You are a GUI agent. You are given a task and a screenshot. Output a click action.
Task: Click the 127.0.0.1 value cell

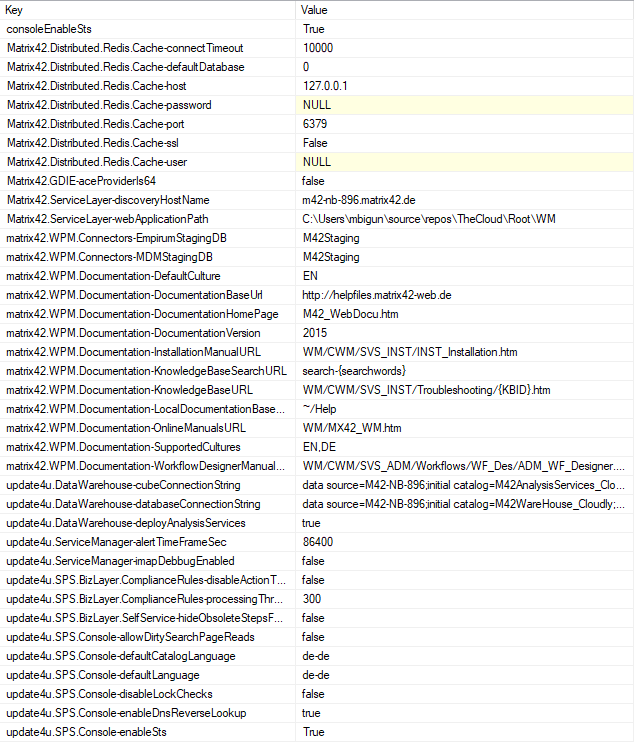point(465,86)
